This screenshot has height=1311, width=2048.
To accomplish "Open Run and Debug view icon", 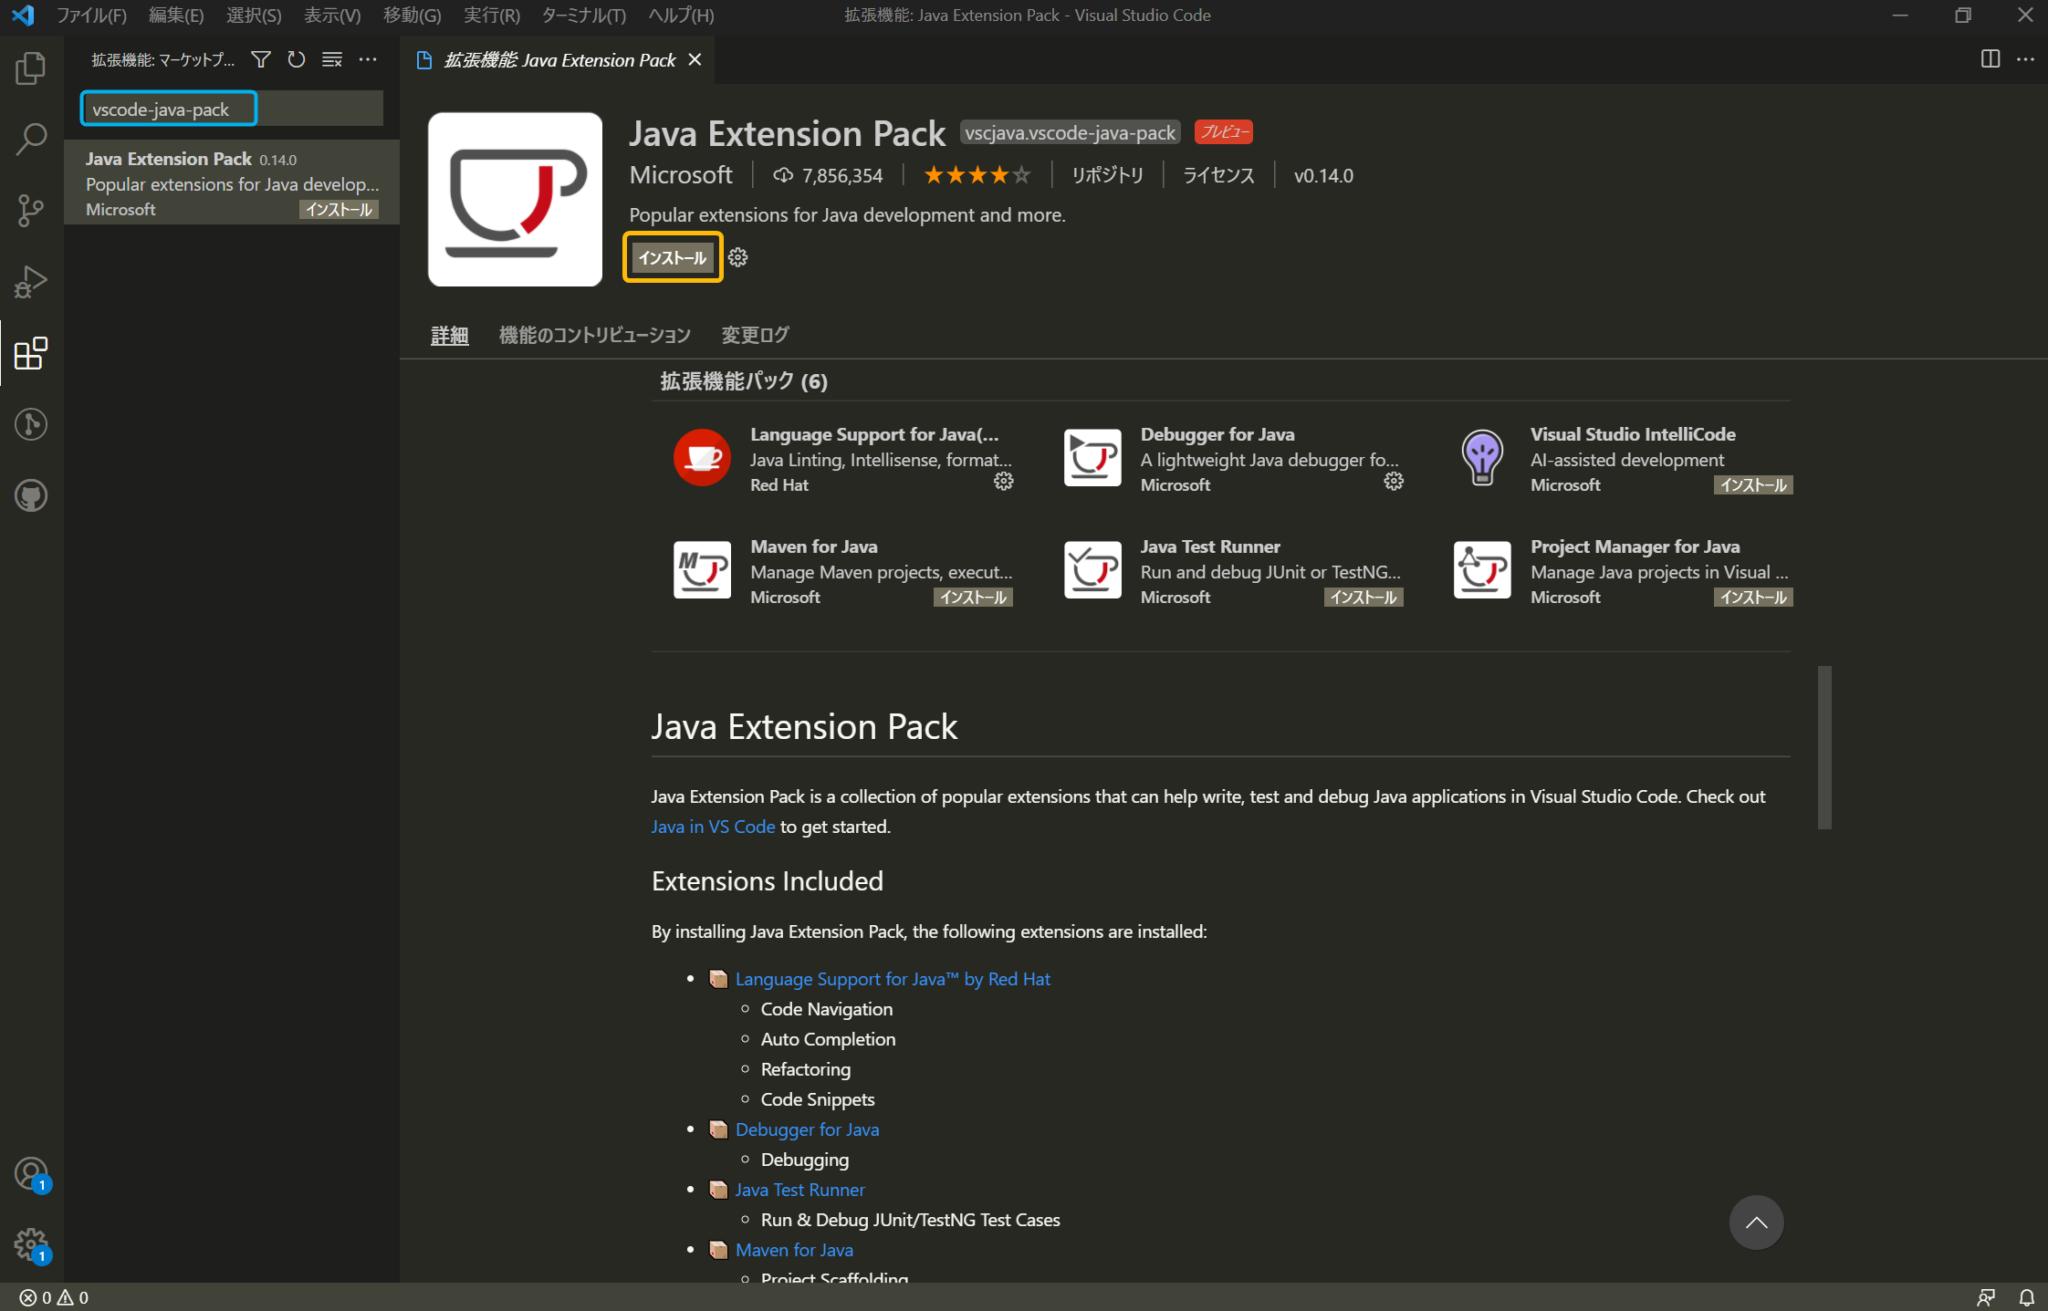I will click(x=31, y=282).
